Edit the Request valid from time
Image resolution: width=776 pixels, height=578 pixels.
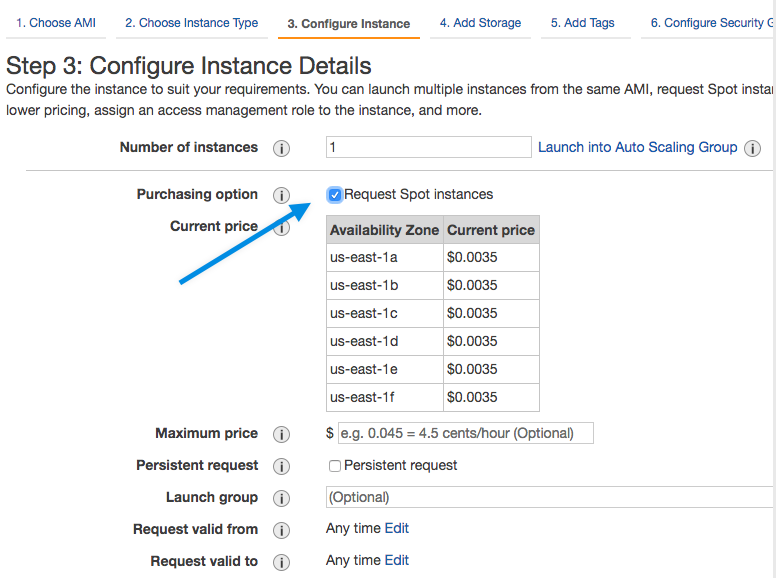tap(396, 528)
